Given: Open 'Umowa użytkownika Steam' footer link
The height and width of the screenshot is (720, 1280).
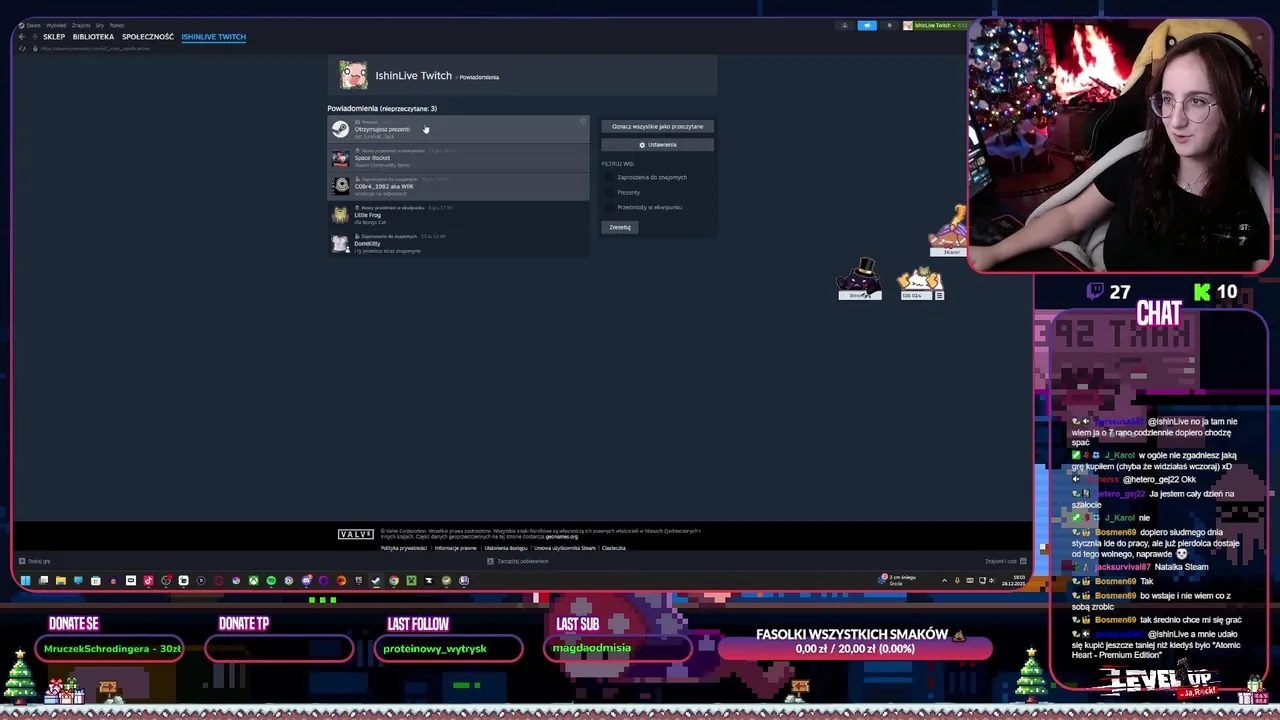Looking at the screenshot, I should [565, 548].
